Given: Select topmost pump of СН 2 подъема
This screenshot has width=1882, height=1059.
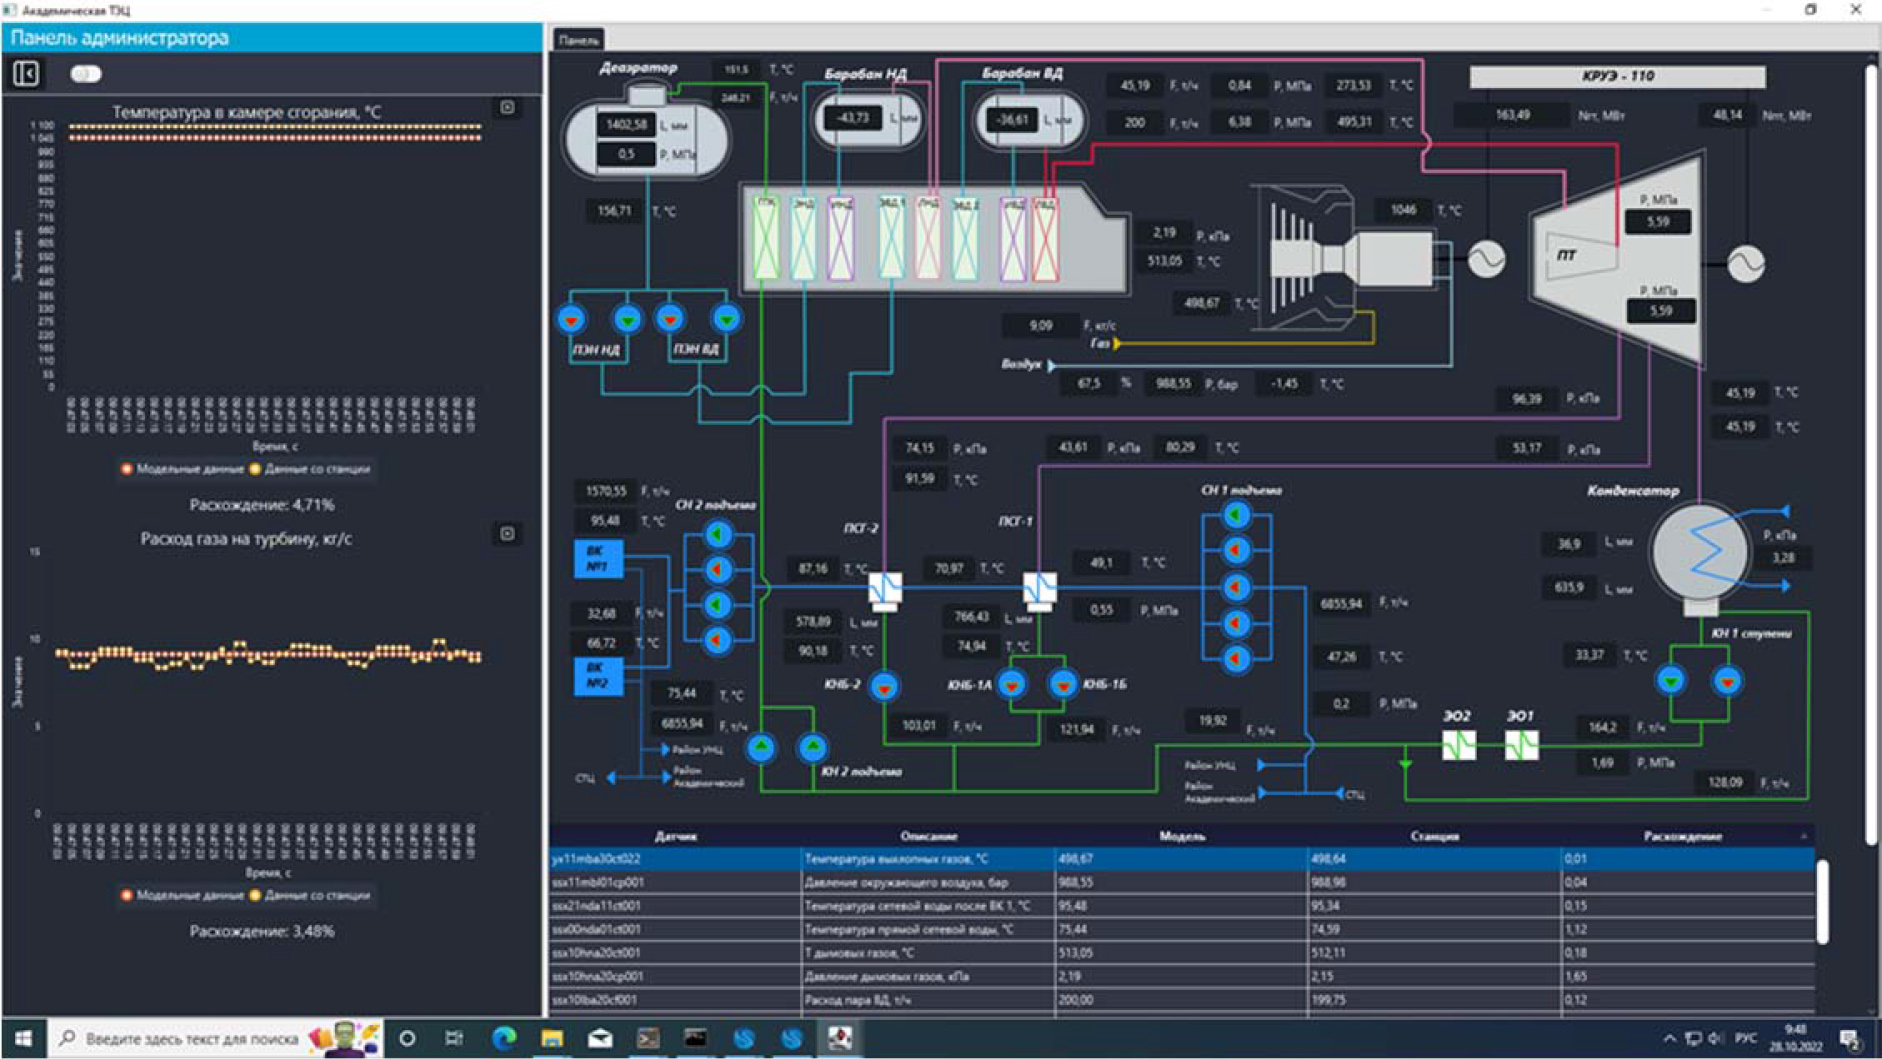Looking at the screenshot, I should [x=717, y=535].
